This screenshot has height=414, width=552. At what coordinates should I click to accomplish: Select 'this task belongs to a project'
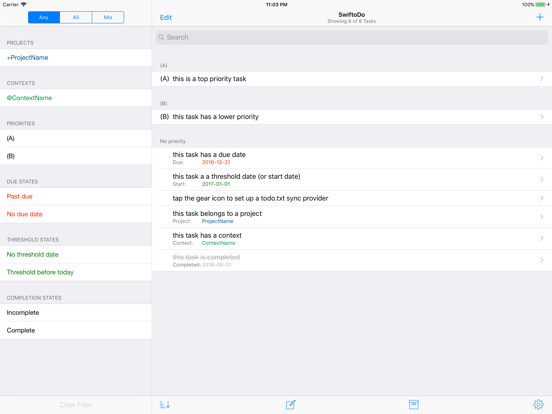[x=217, y=213]
